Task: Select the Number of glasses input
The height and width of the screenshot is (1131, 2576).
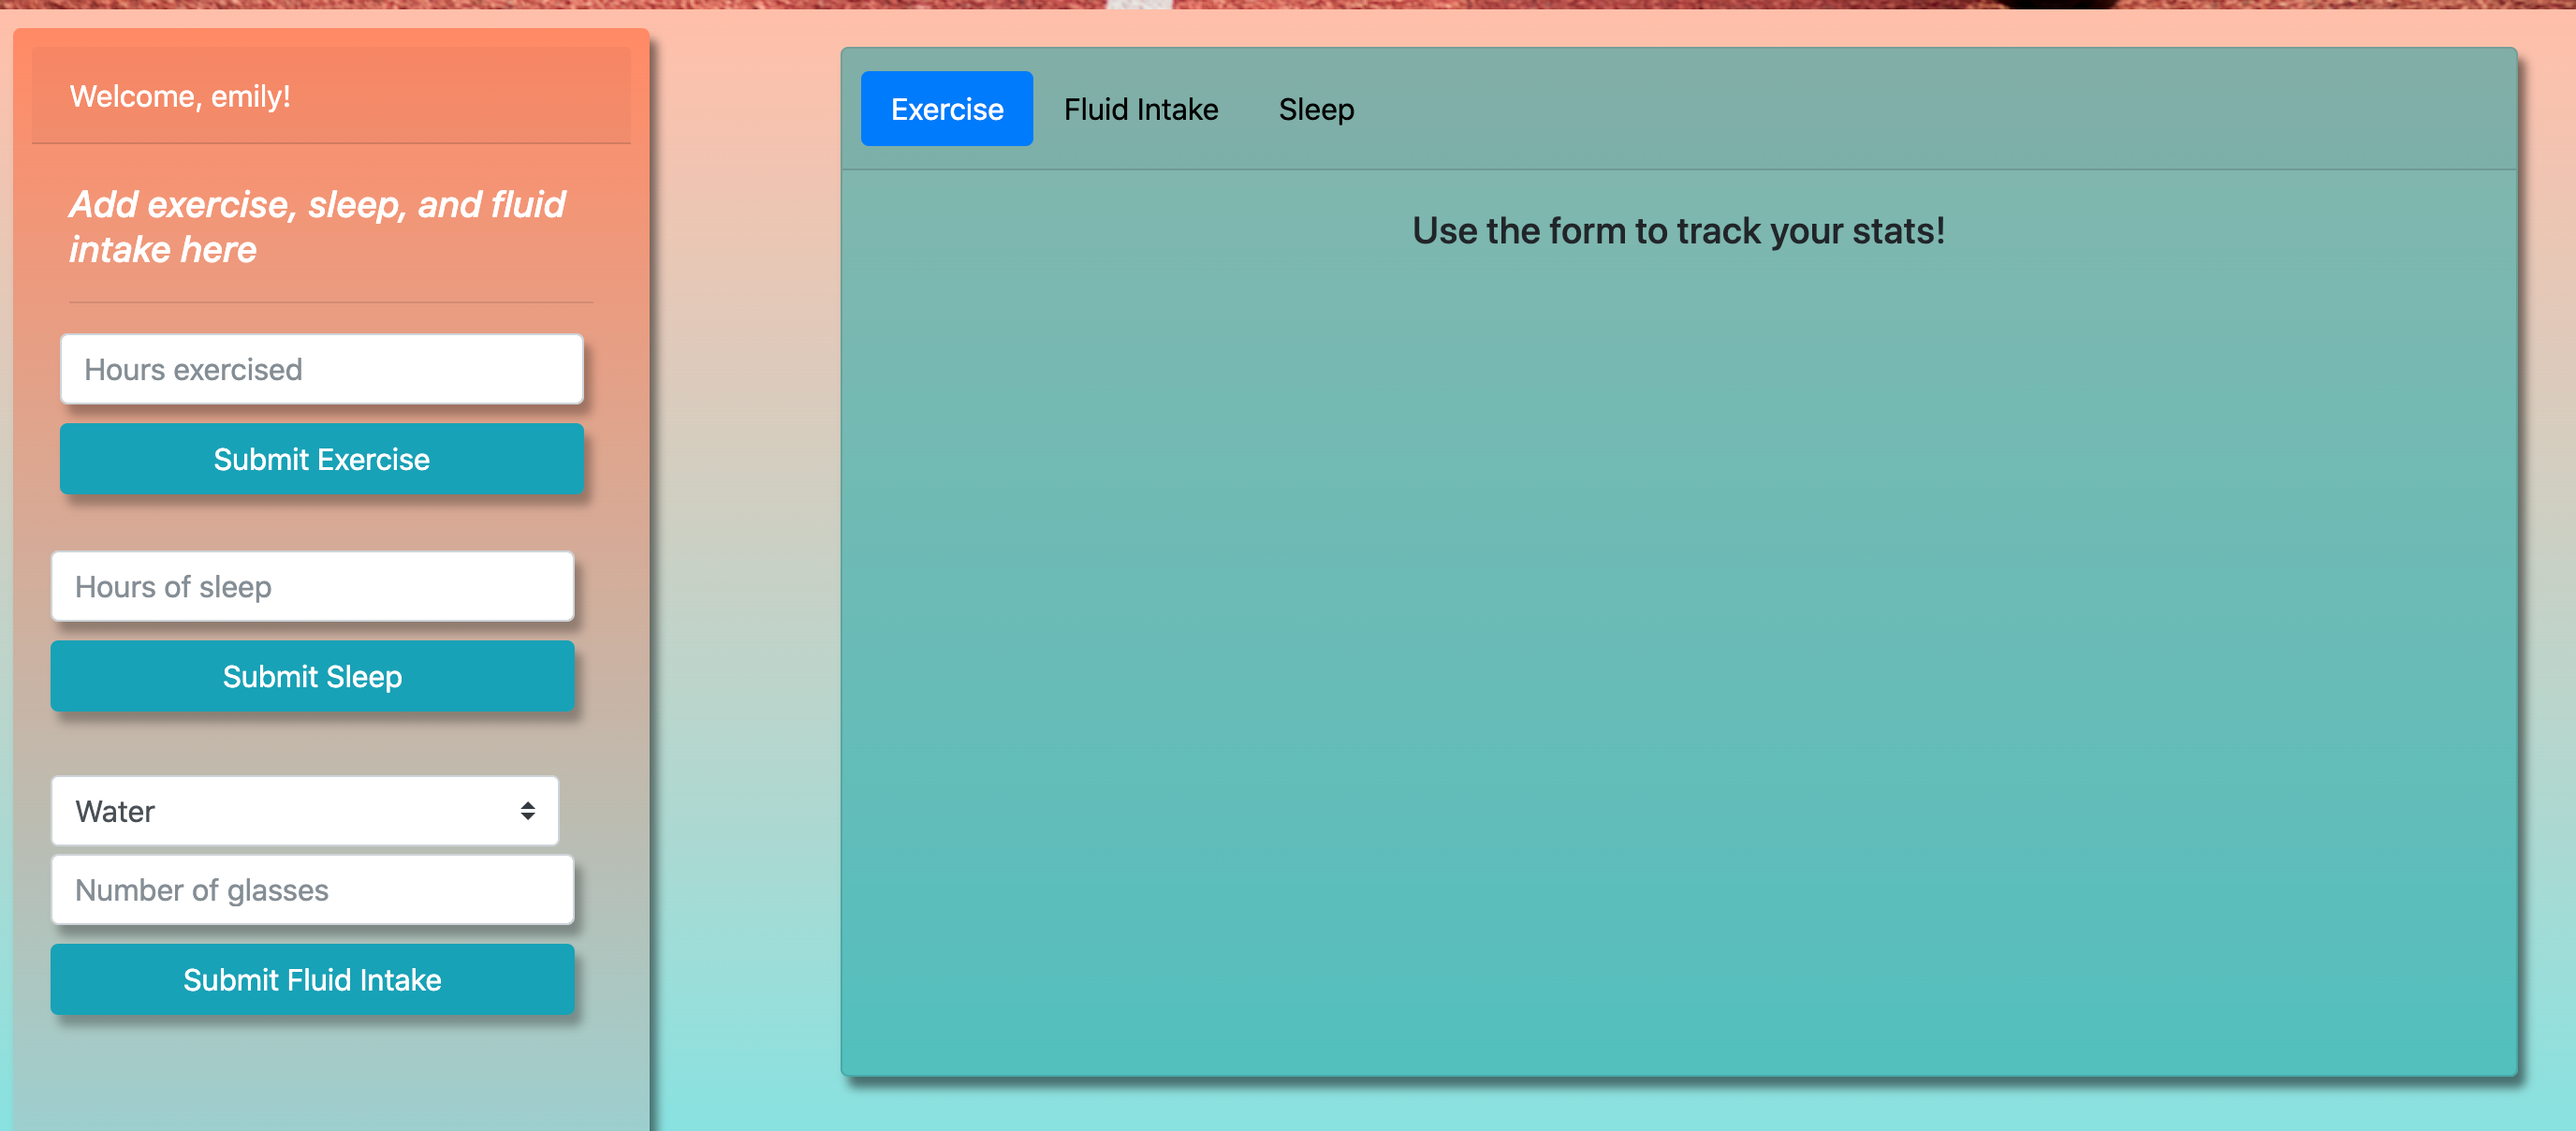Action: pos(312,889)
